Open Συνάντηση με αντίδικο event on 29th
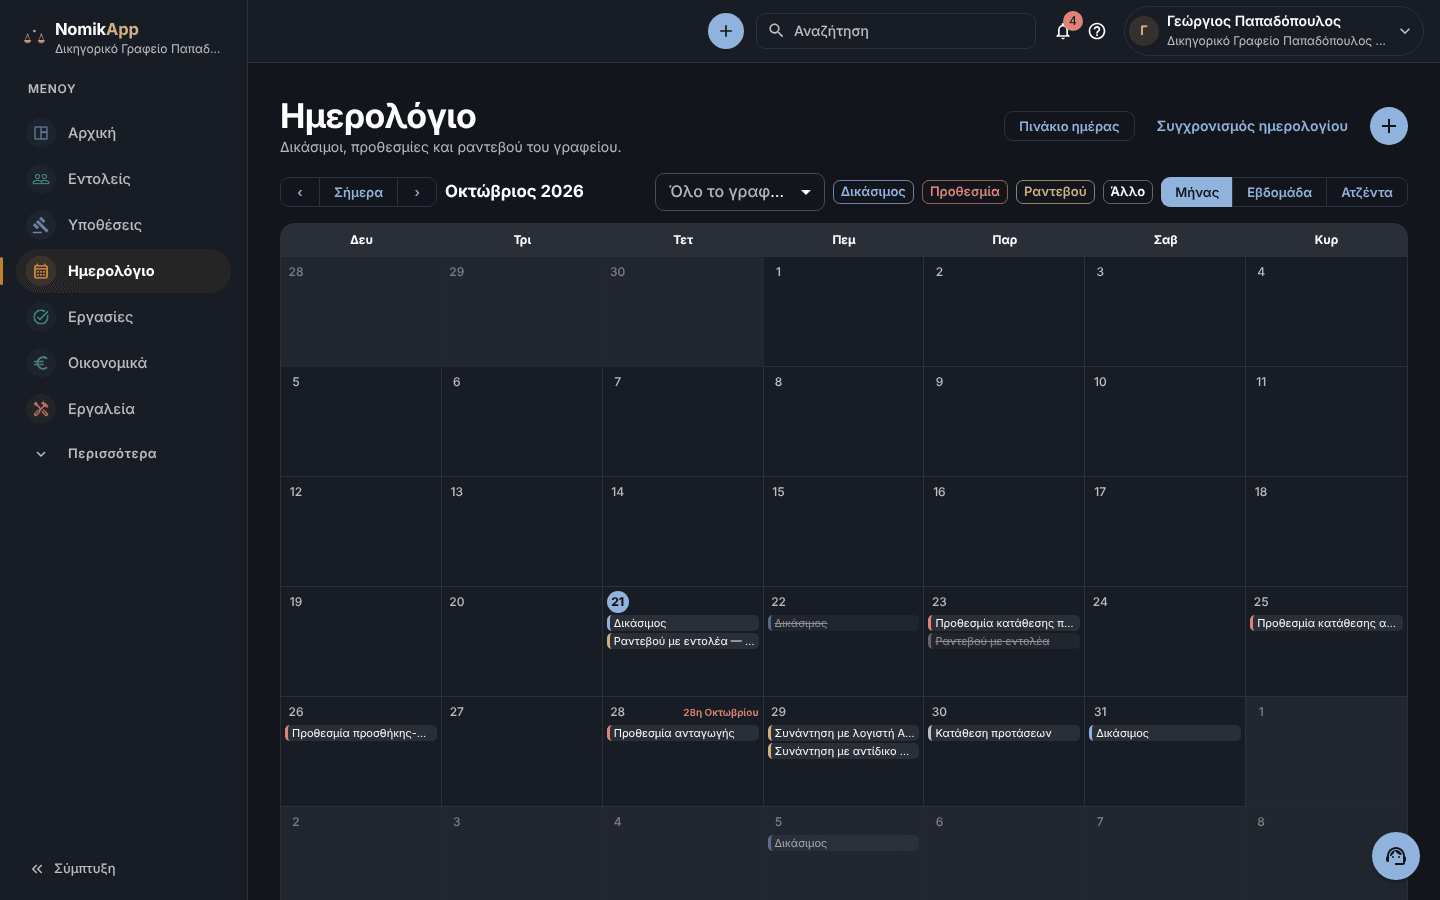This screenshot has width=1440, height=900. pyautogui.click(x=843, y=751)
